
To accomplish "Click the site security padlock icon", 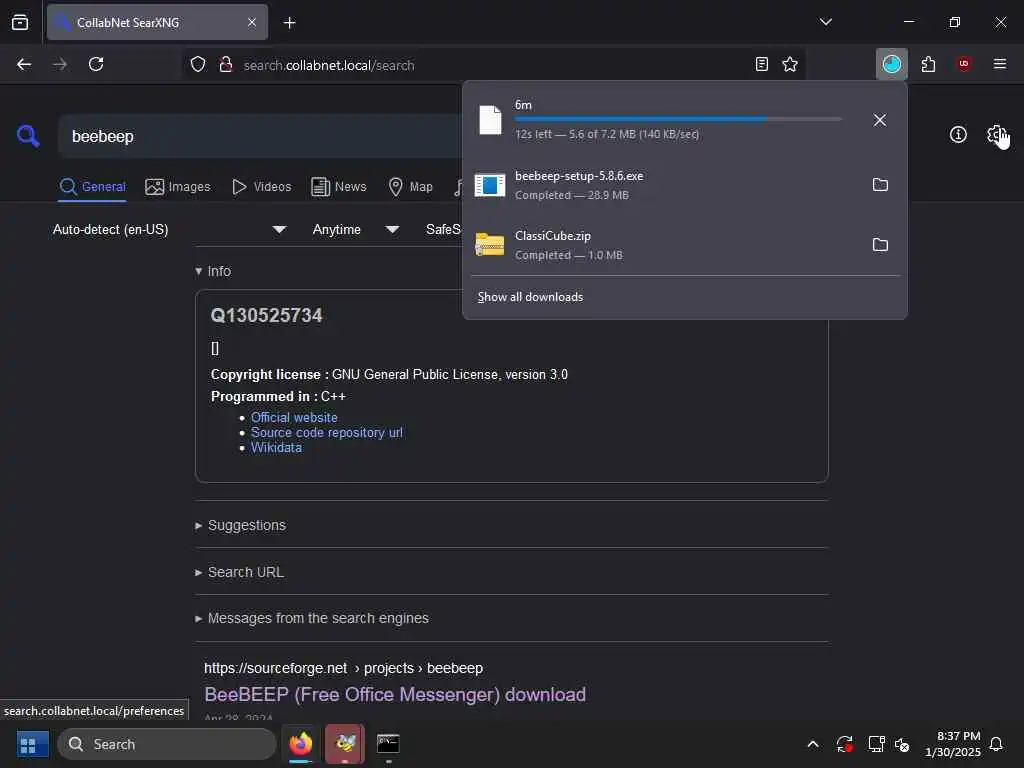I will pos(226,64).
